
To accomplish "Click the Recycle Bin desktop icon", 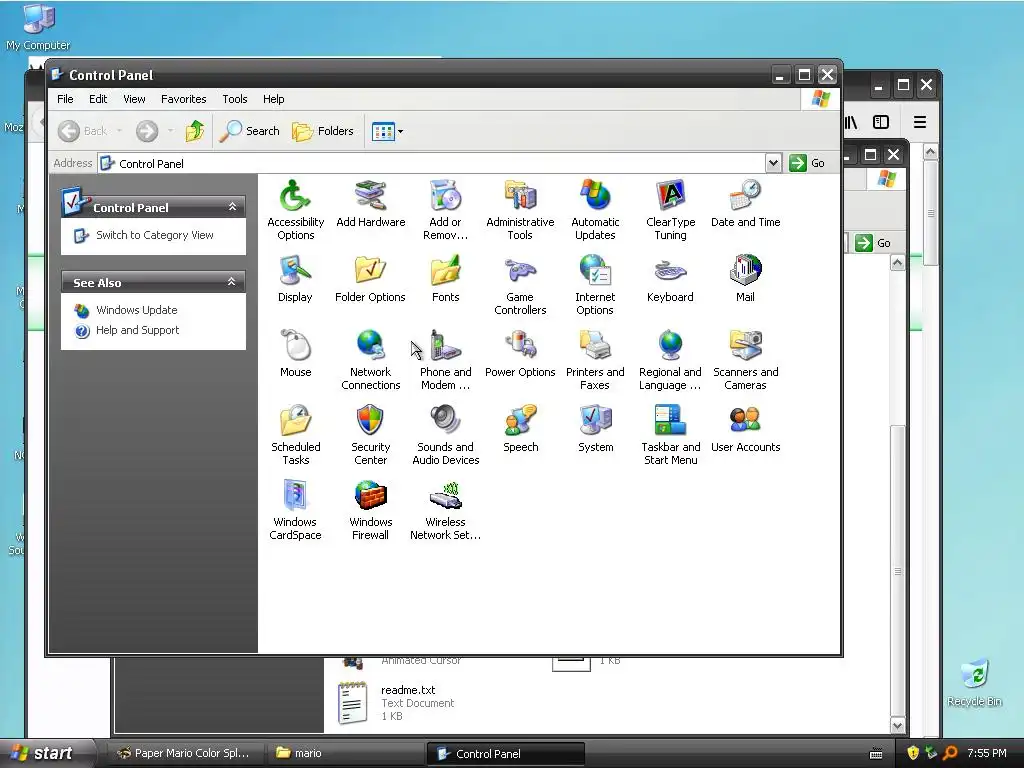I will click(x=974, y=682).
